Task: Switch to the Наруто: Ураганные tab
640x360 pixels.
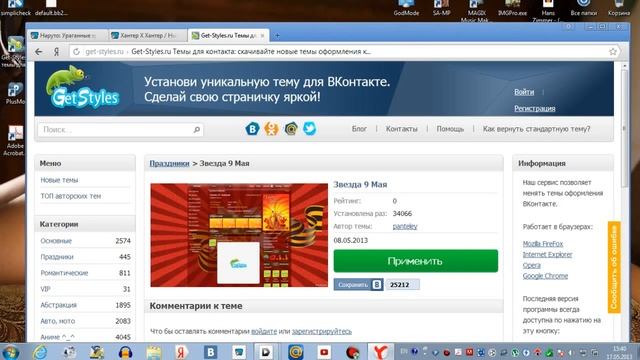Action: [67, 36]
